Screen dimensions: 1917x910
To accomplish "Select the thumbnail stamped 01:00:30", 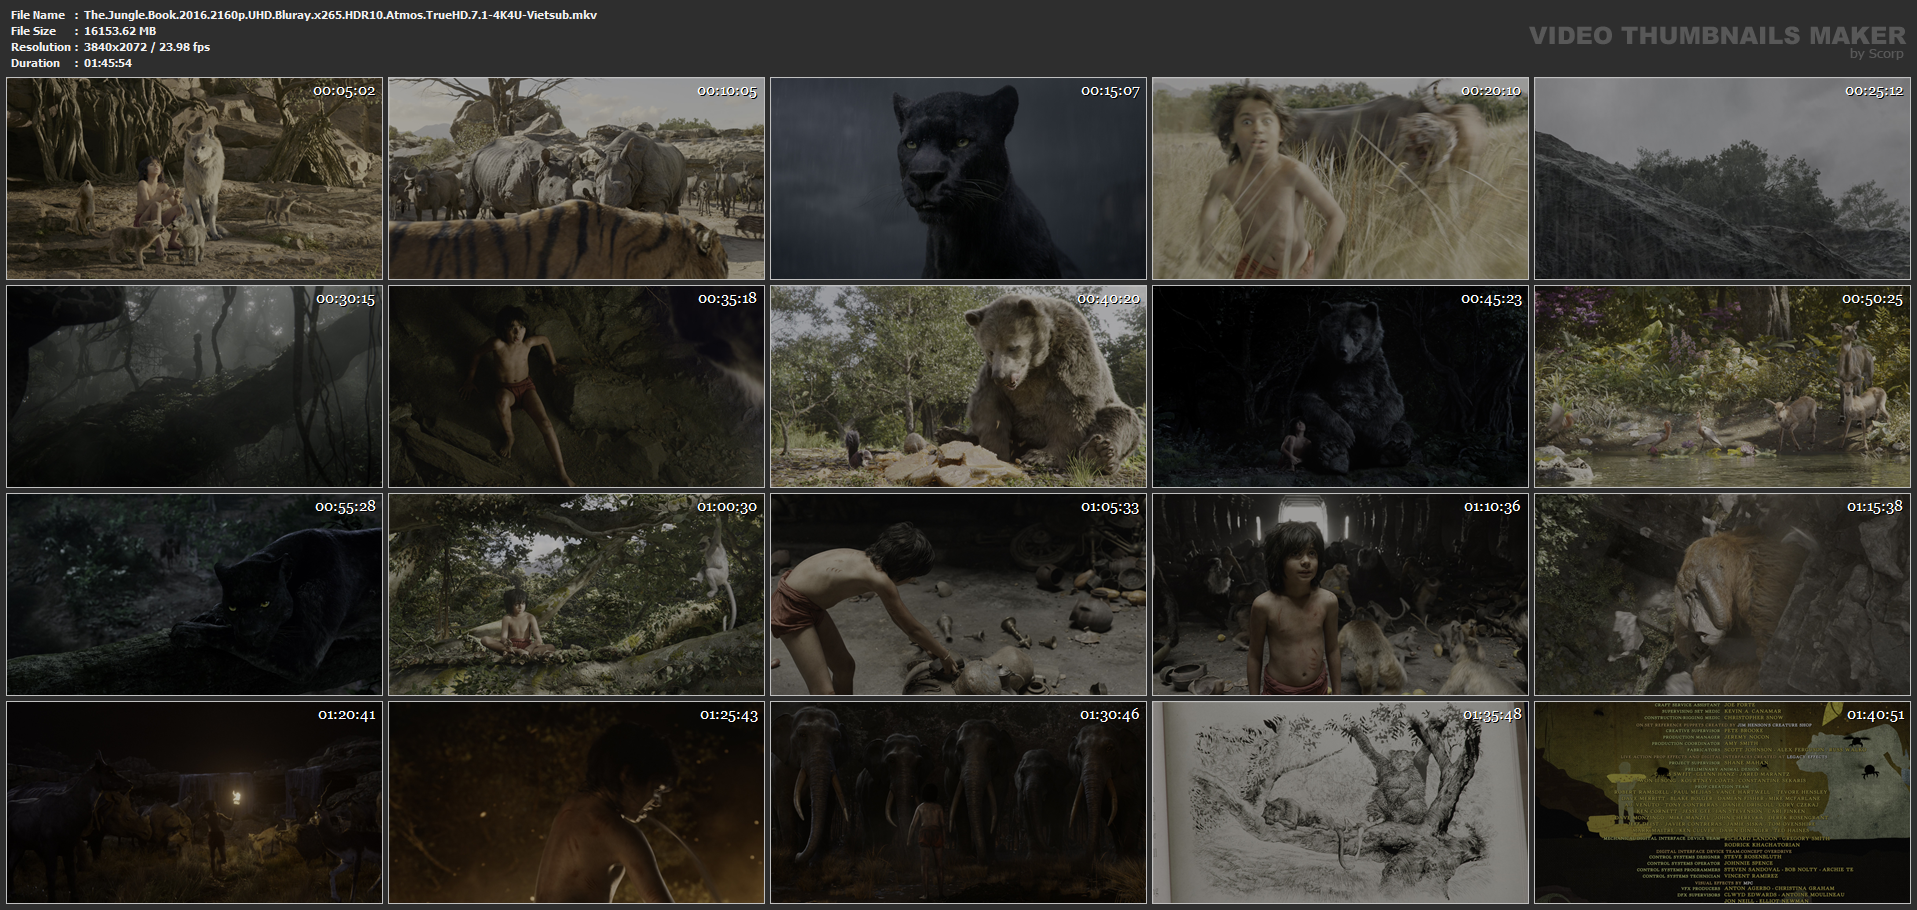I will [576, 595].
